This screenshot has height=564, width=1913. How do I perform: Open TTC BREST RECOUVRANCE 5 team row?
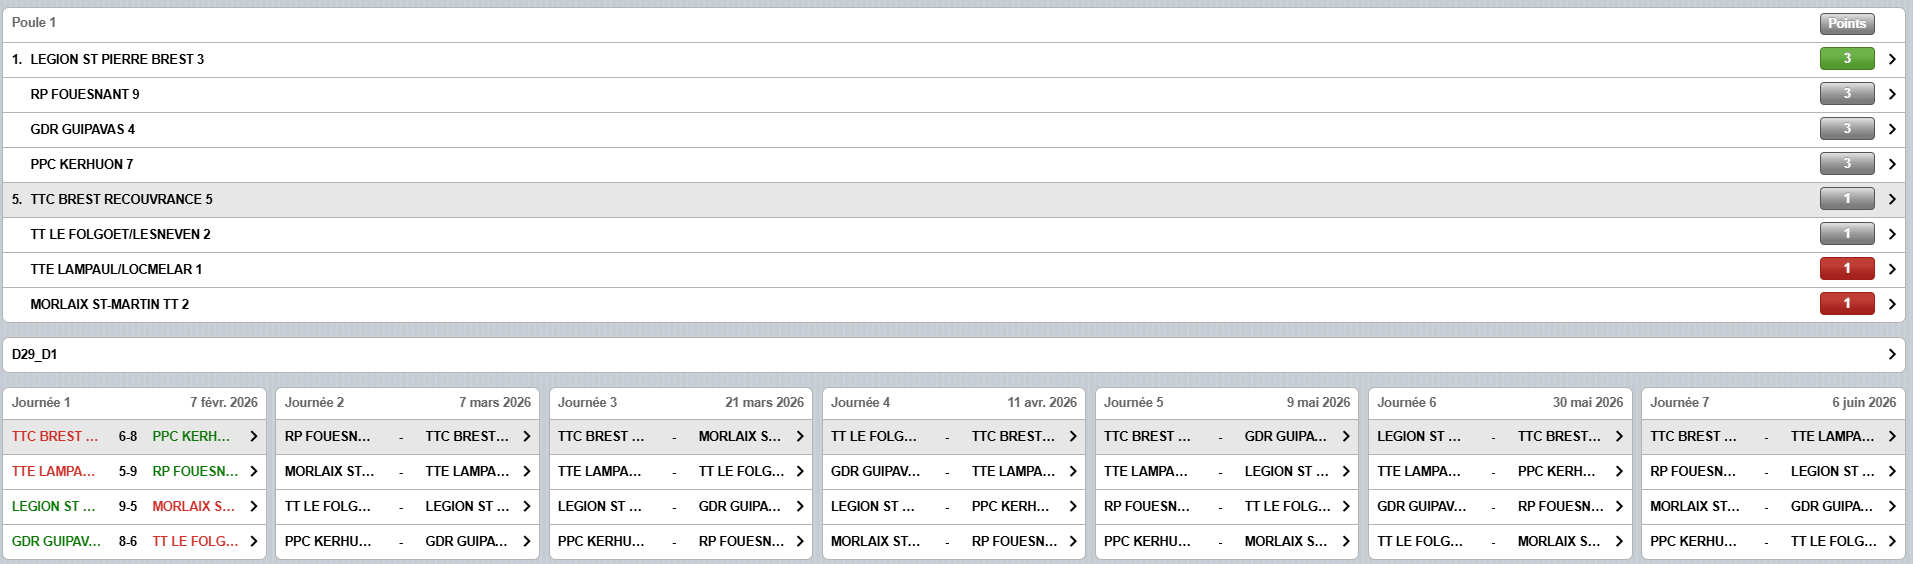coord(121,199)
